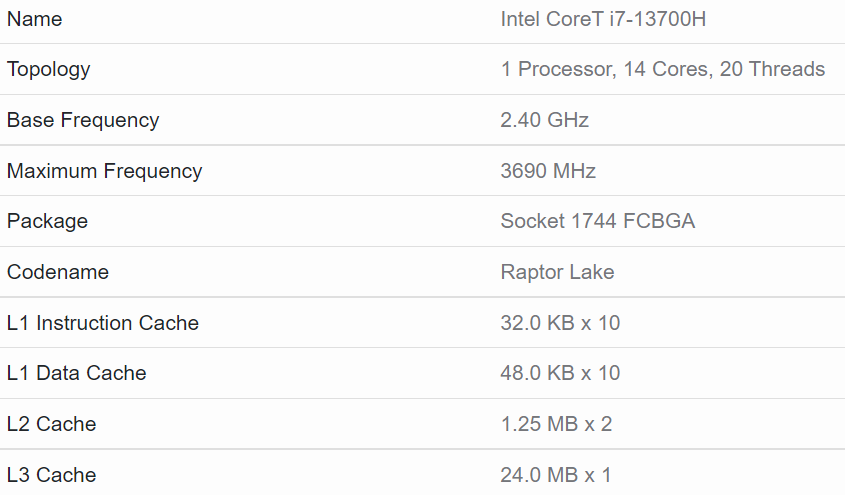Select the L1 Data Cache label

(77, 373)
